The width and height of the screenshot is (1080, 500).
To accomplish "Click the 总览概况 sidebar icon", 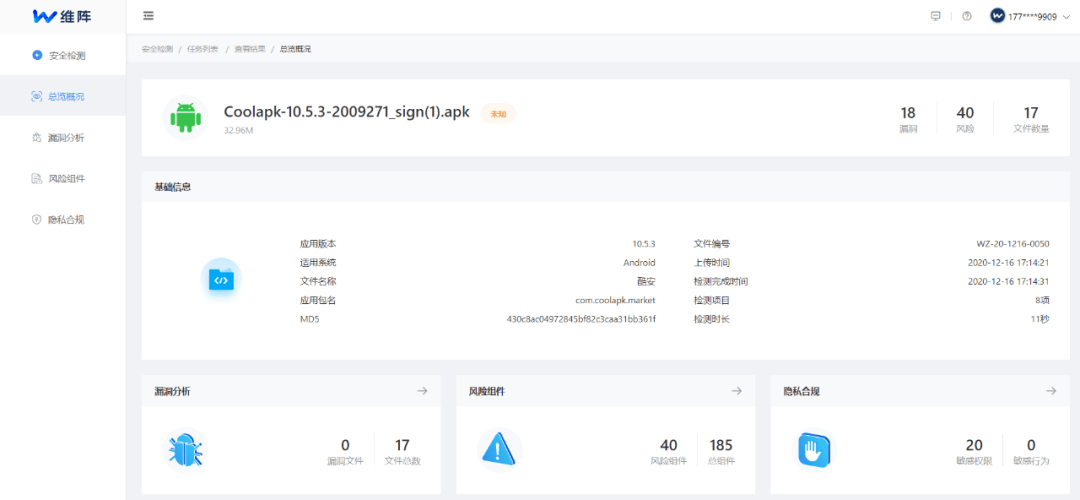I will pyautogui.click(x=37, y=96).
